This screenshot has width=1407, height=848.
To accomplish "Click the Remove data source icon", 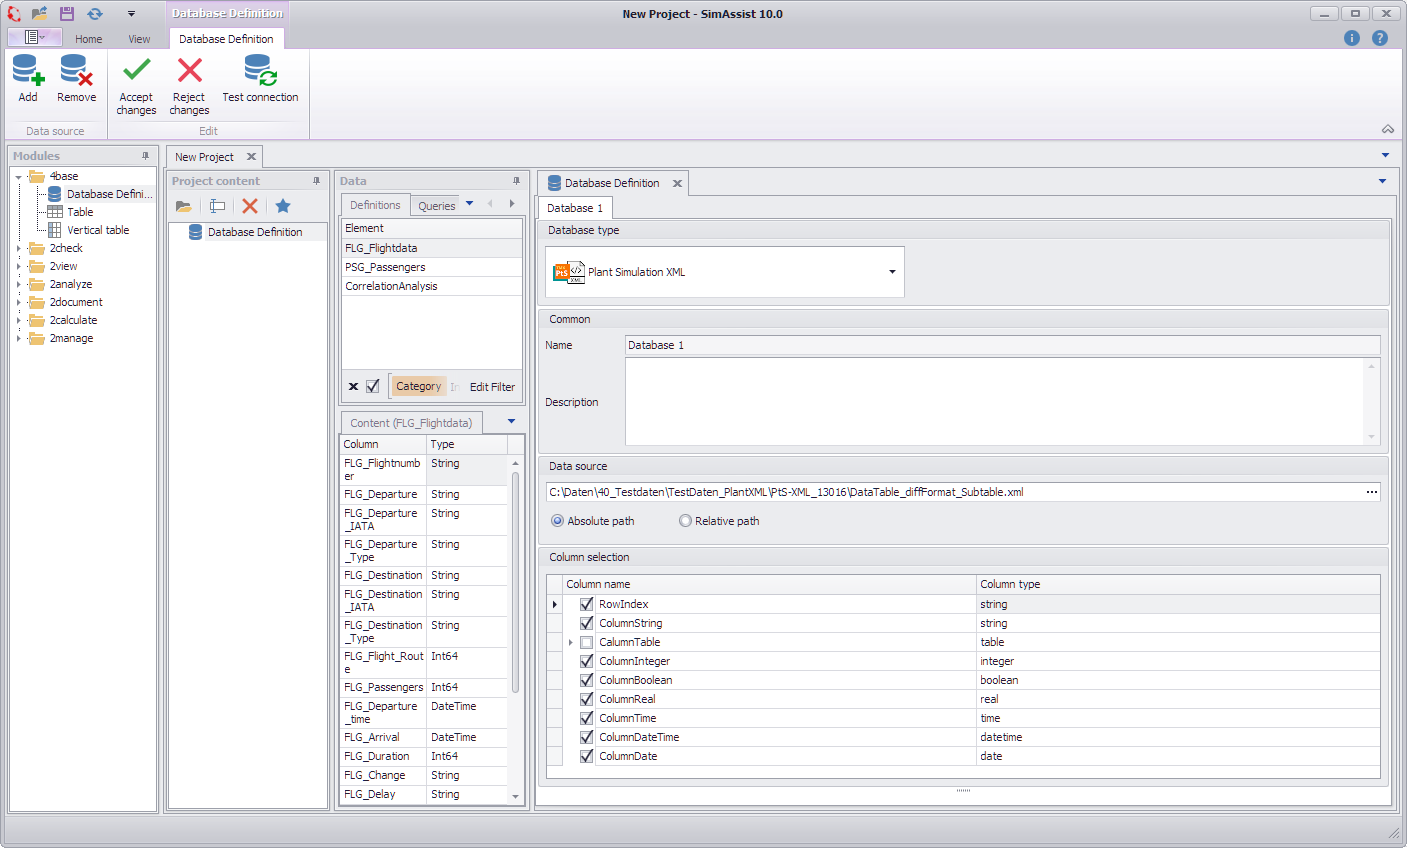I will click(x=76, y=72).
